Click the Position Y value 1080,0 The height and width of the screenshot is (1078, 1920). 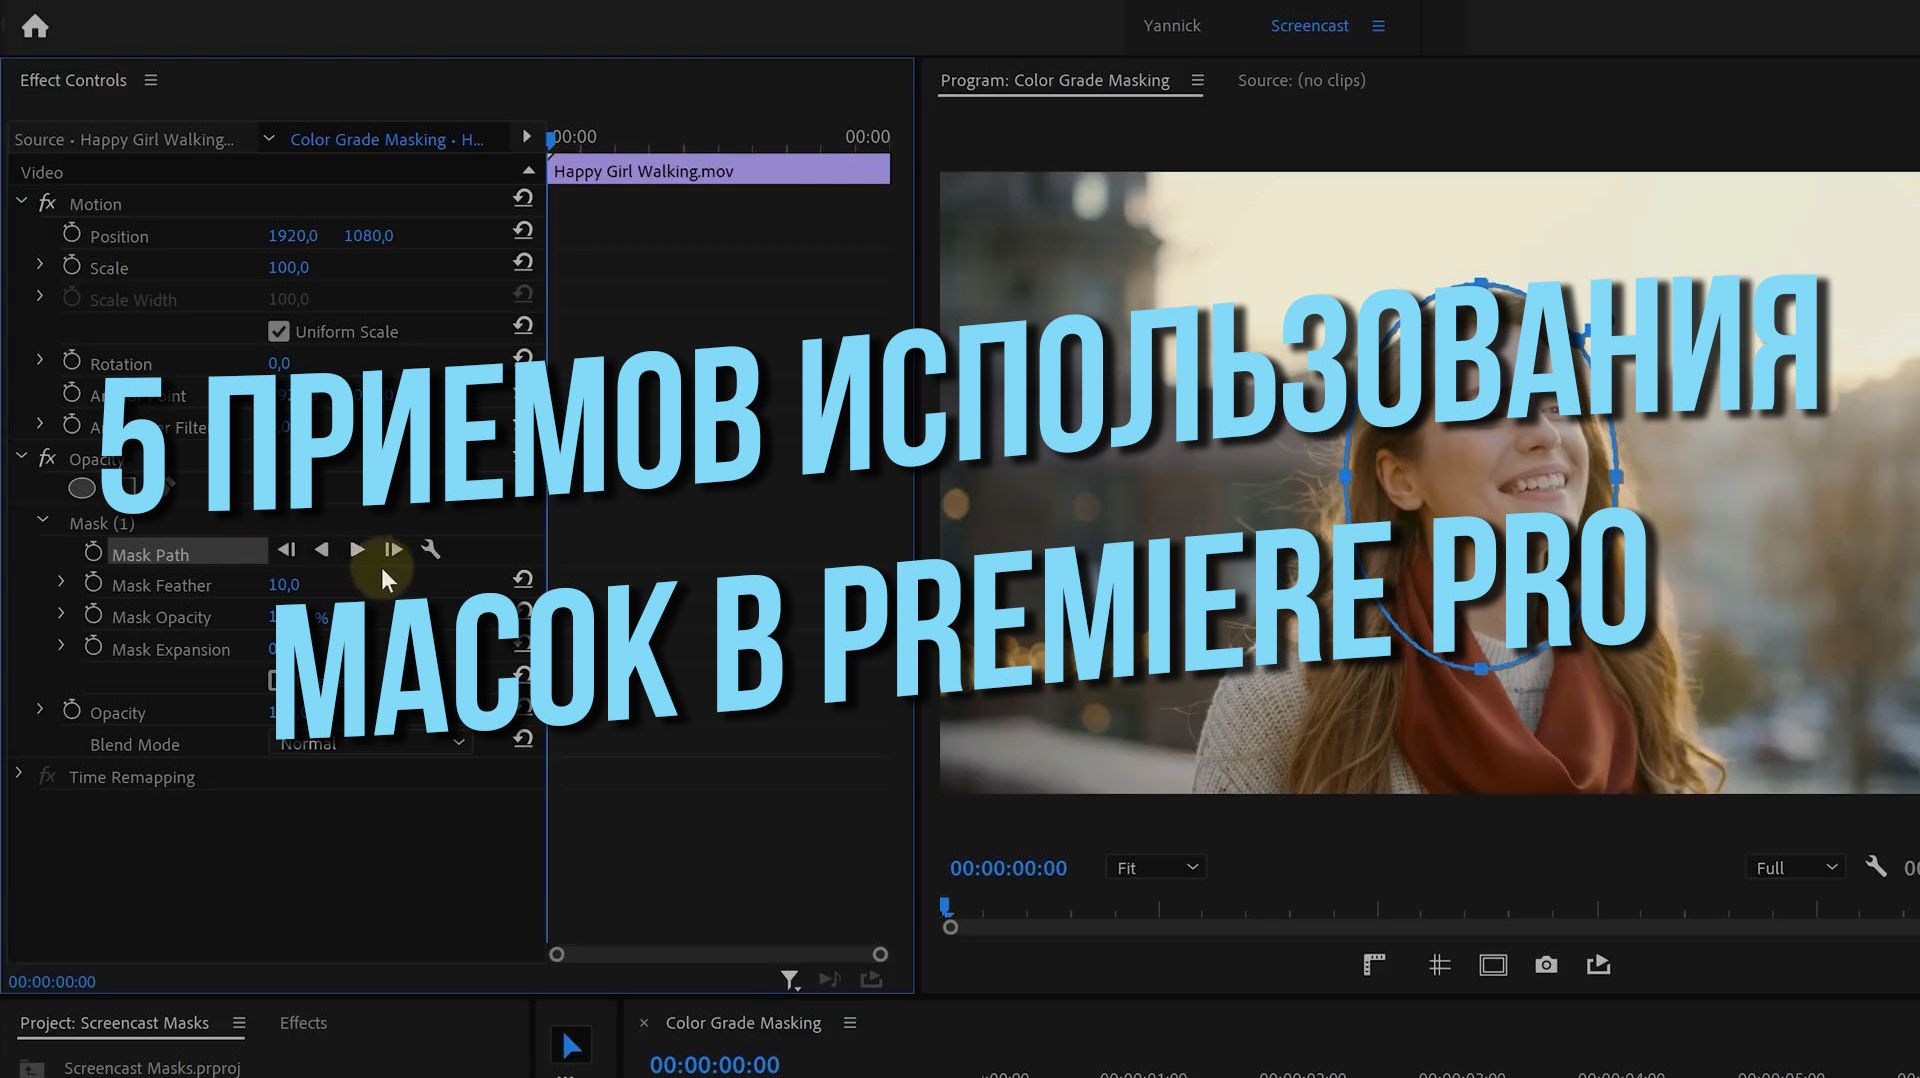click(368, 236)
